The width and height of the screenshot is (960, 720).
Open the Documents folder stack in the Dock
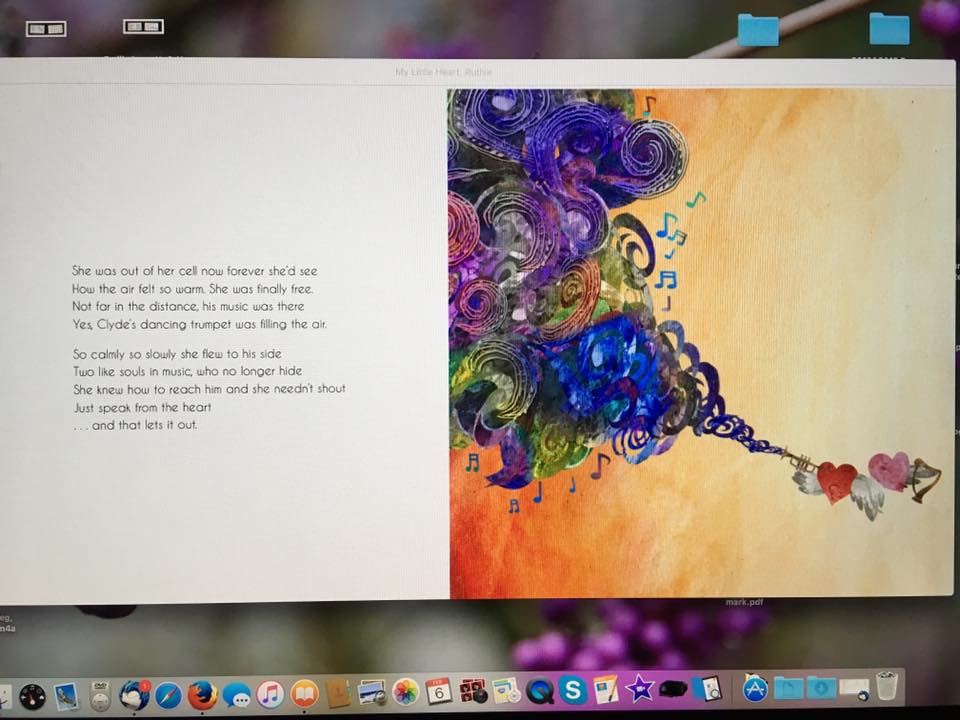(x=788, y=688)
